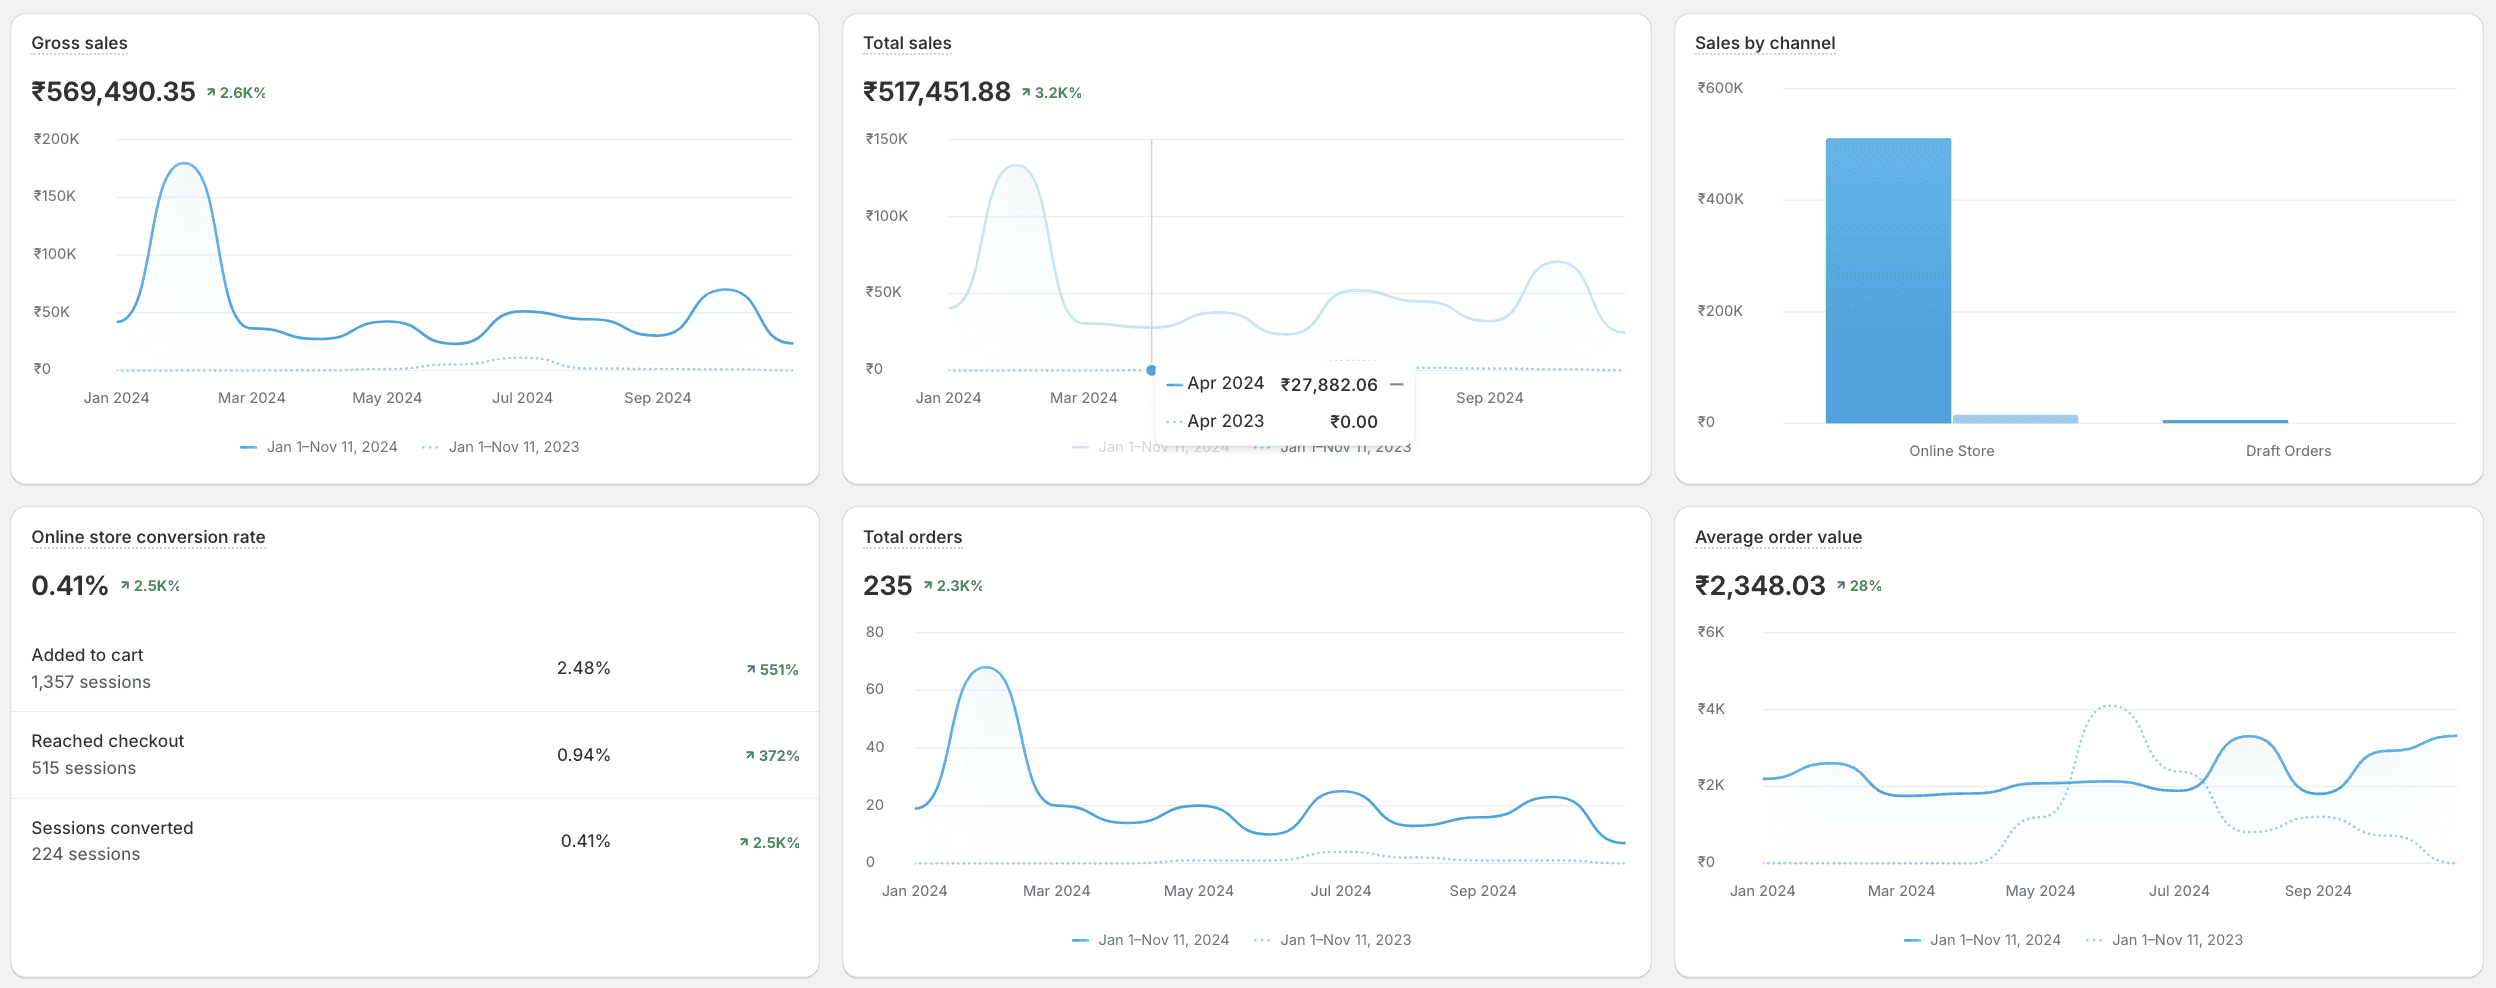Click the Added to cart 551% arrow icon
This screenshot has width=2496, height=988.
coord(751,669)
